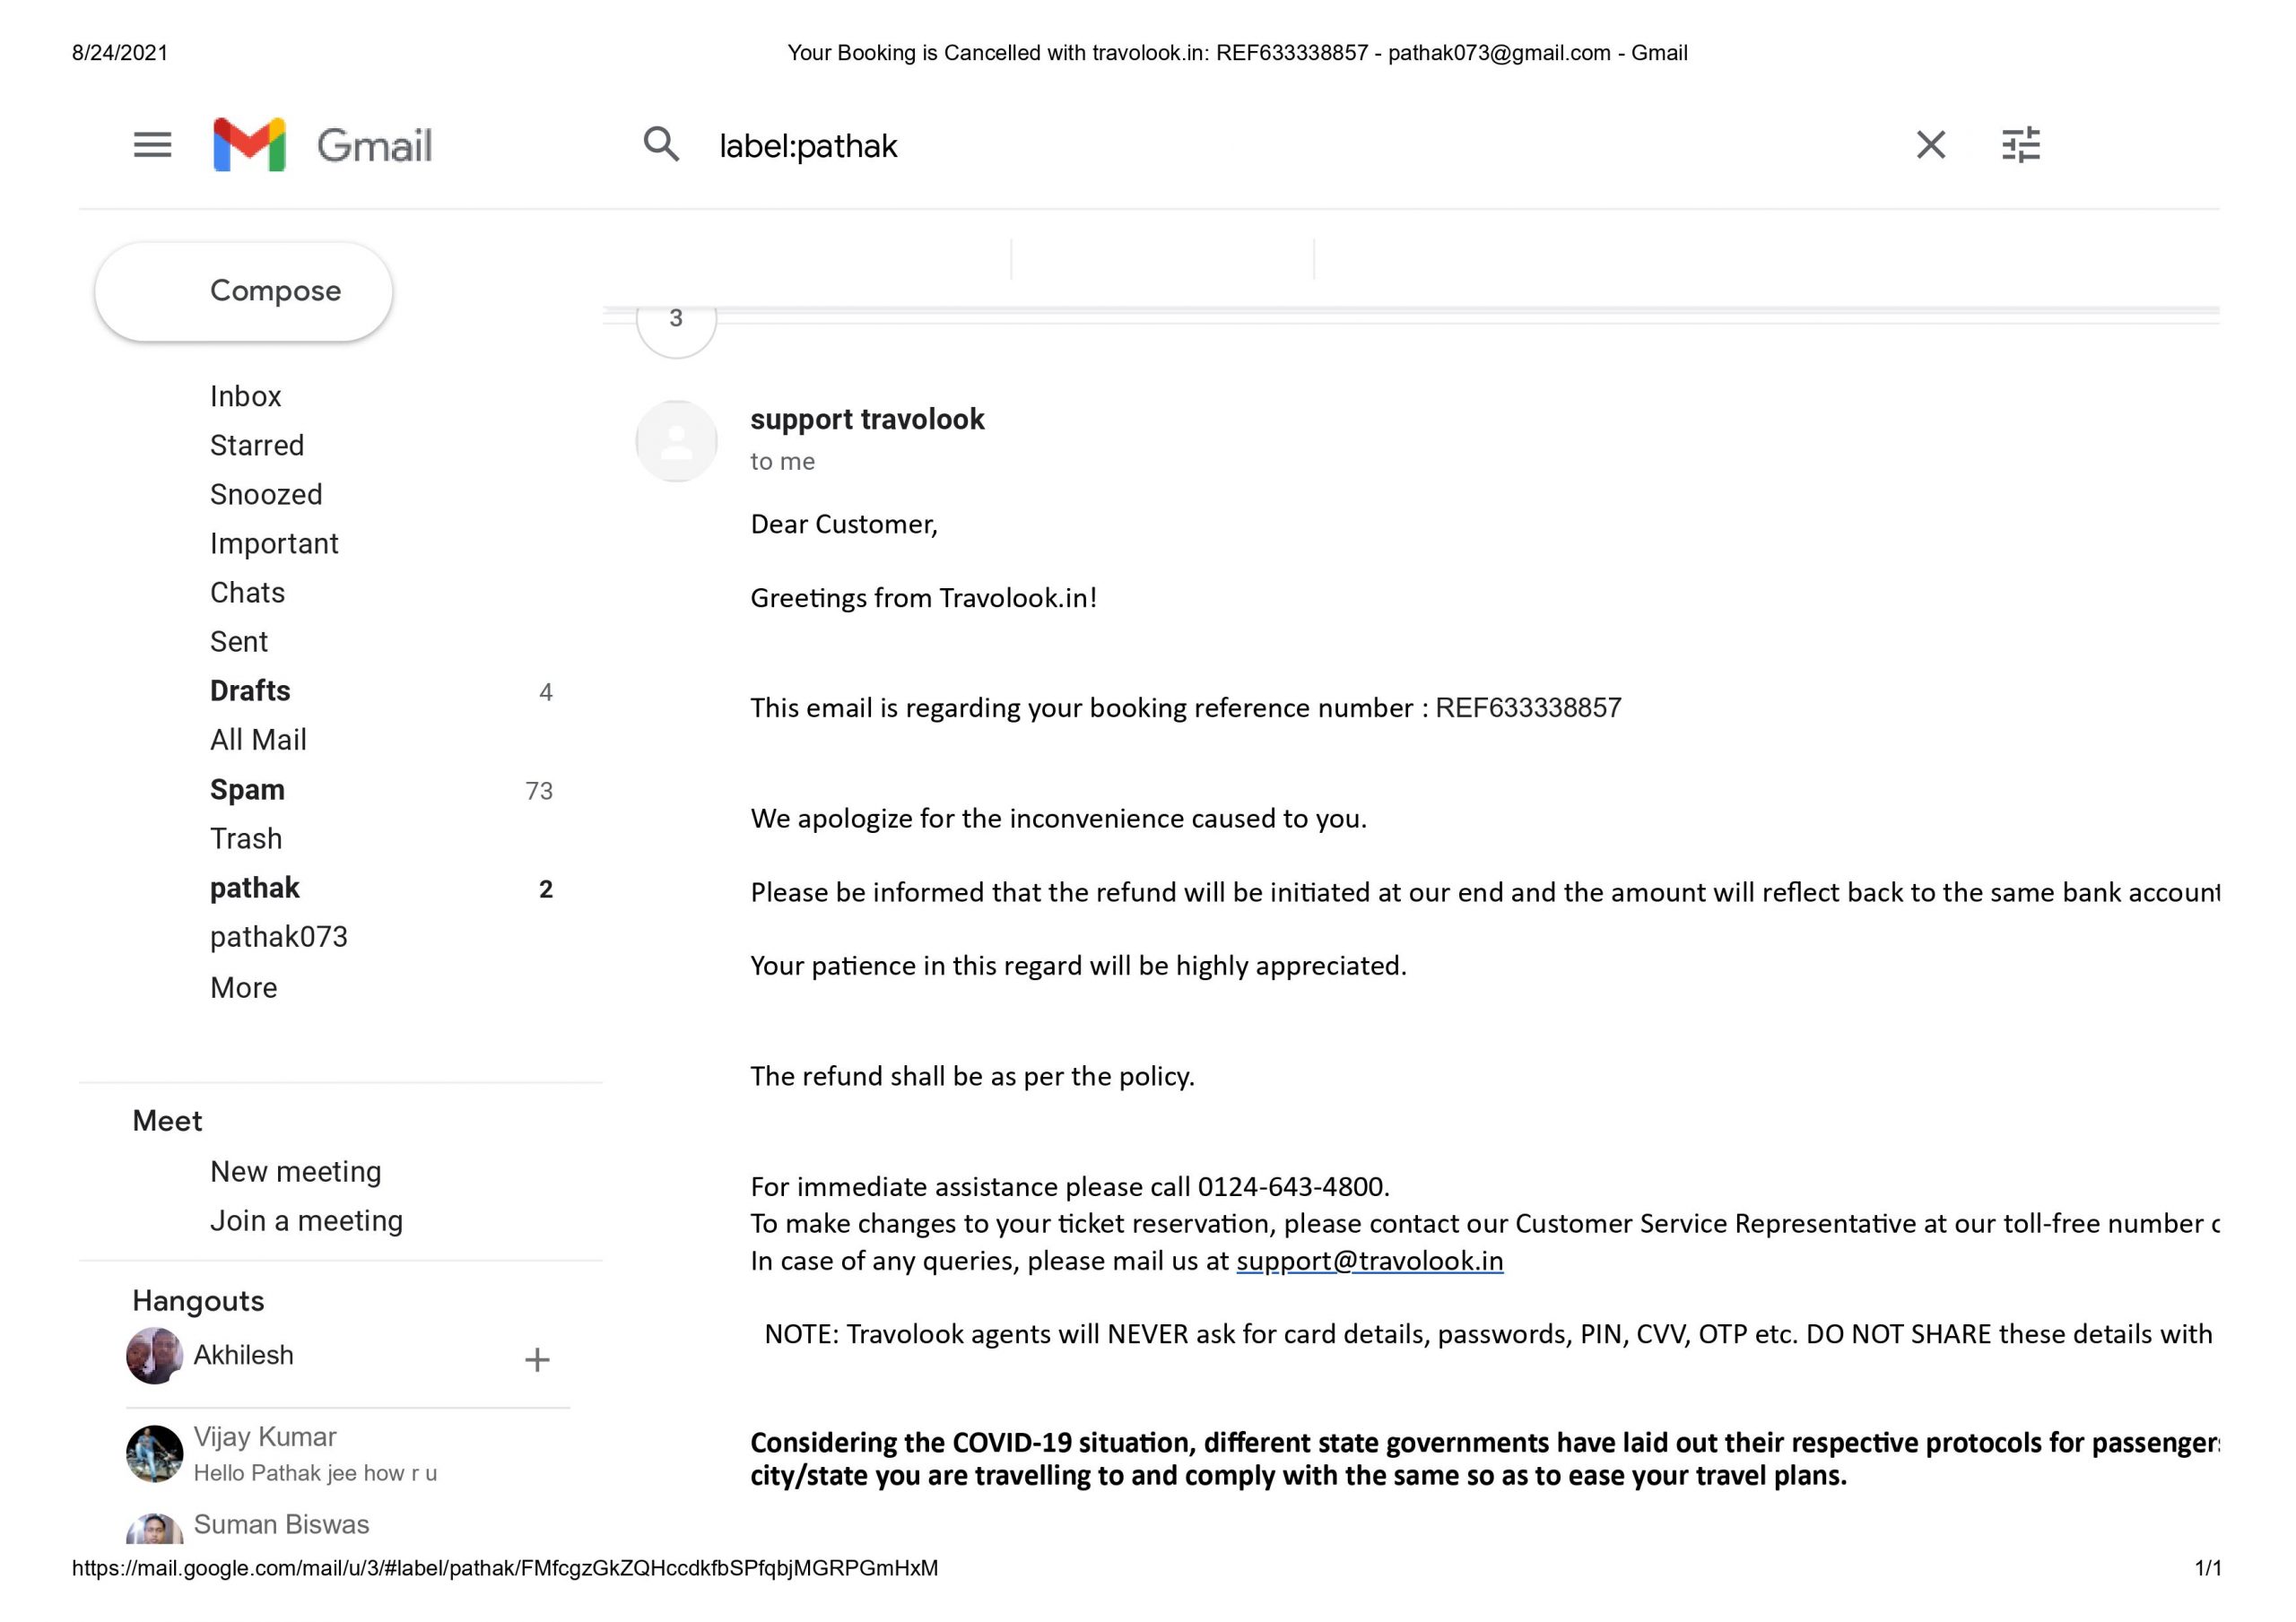
Task: Click the label:pathak search field
Action: tap(1200, 146)
